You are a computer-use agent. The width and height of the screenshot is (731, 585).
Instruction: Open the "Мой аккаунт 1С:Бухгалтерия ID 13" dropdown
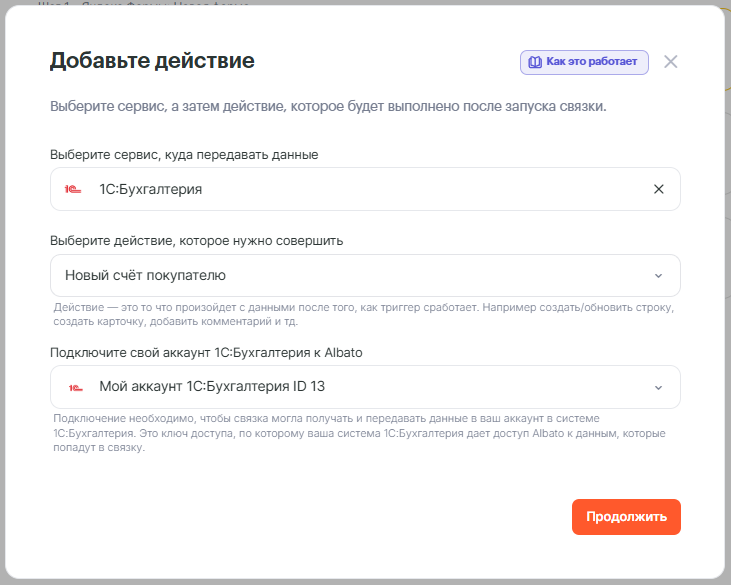coord(350,387)
